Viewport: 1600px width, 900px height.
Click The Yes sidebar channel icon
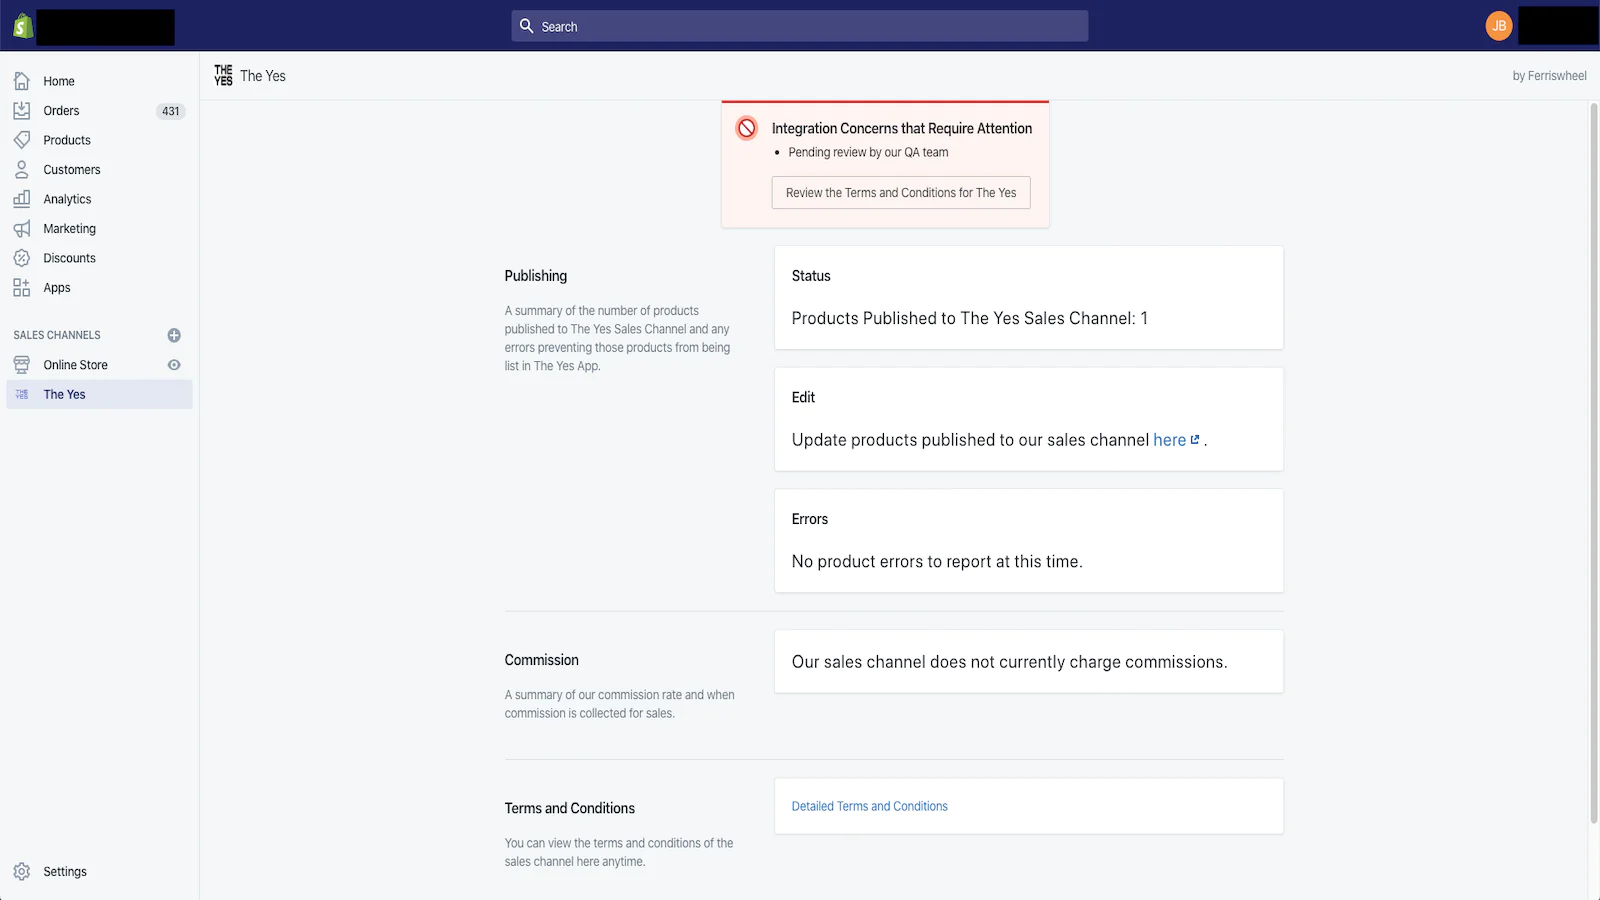[x=22, y=394]
